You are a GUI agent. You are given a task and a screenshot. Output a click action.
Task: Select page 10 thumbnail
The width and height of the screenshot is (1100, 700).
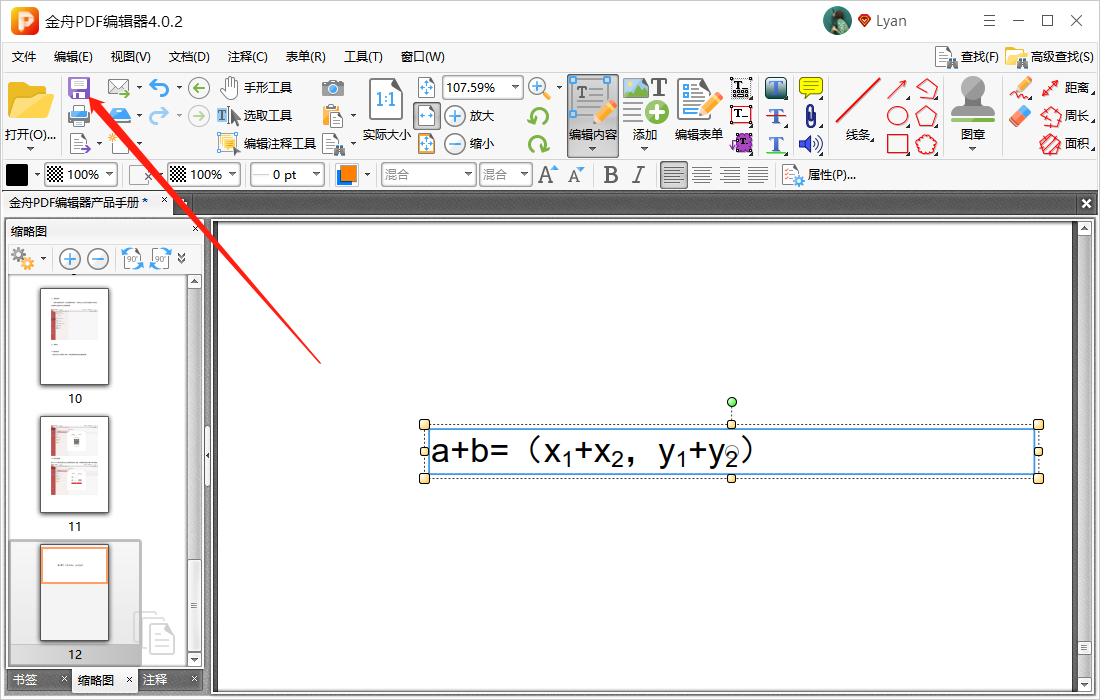[x=74, y=337]
